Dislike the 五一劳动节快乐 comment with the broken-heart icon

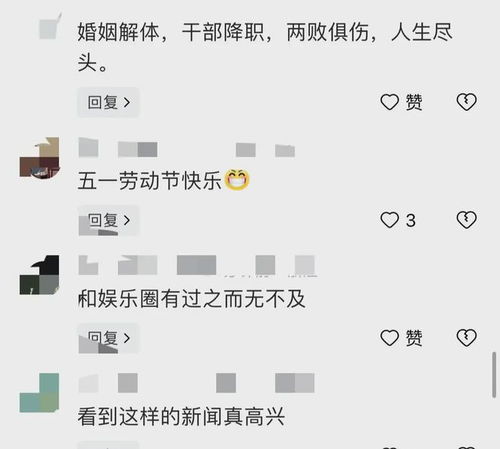coord(466,220)
